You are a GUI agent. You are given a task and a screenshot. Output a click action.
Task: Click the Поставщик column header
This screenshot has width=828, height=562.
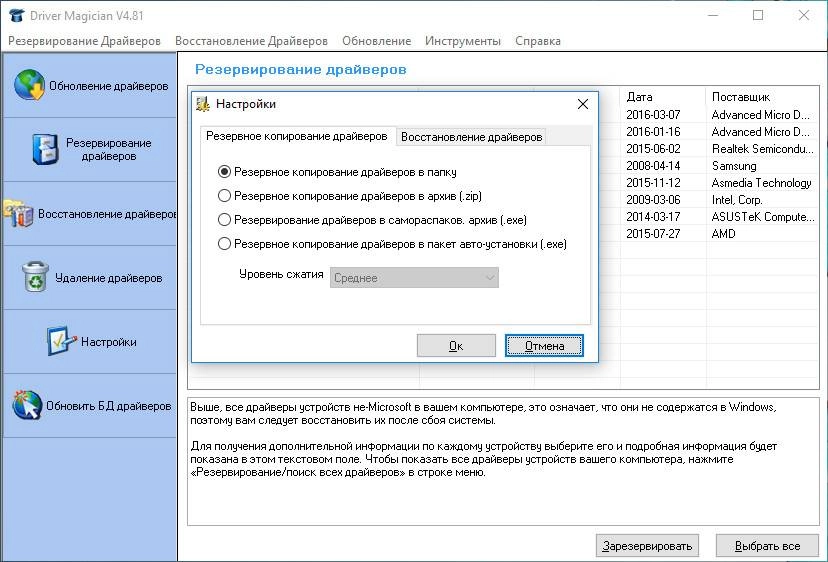click(x=762, y=97)
